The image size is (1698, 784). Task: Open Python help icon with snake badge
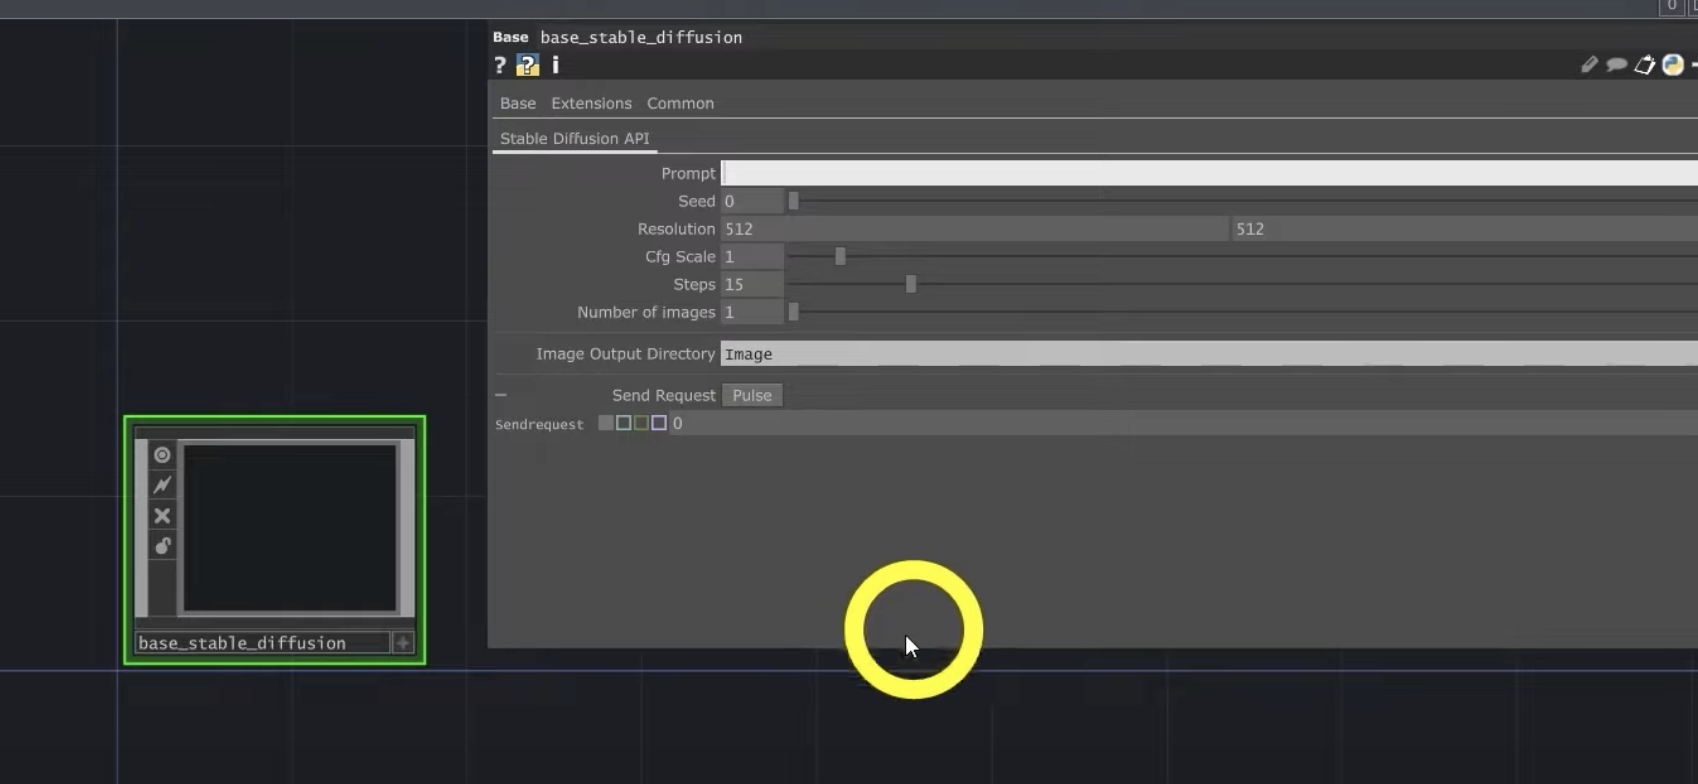pyautogui.click(x=528, y=65)
